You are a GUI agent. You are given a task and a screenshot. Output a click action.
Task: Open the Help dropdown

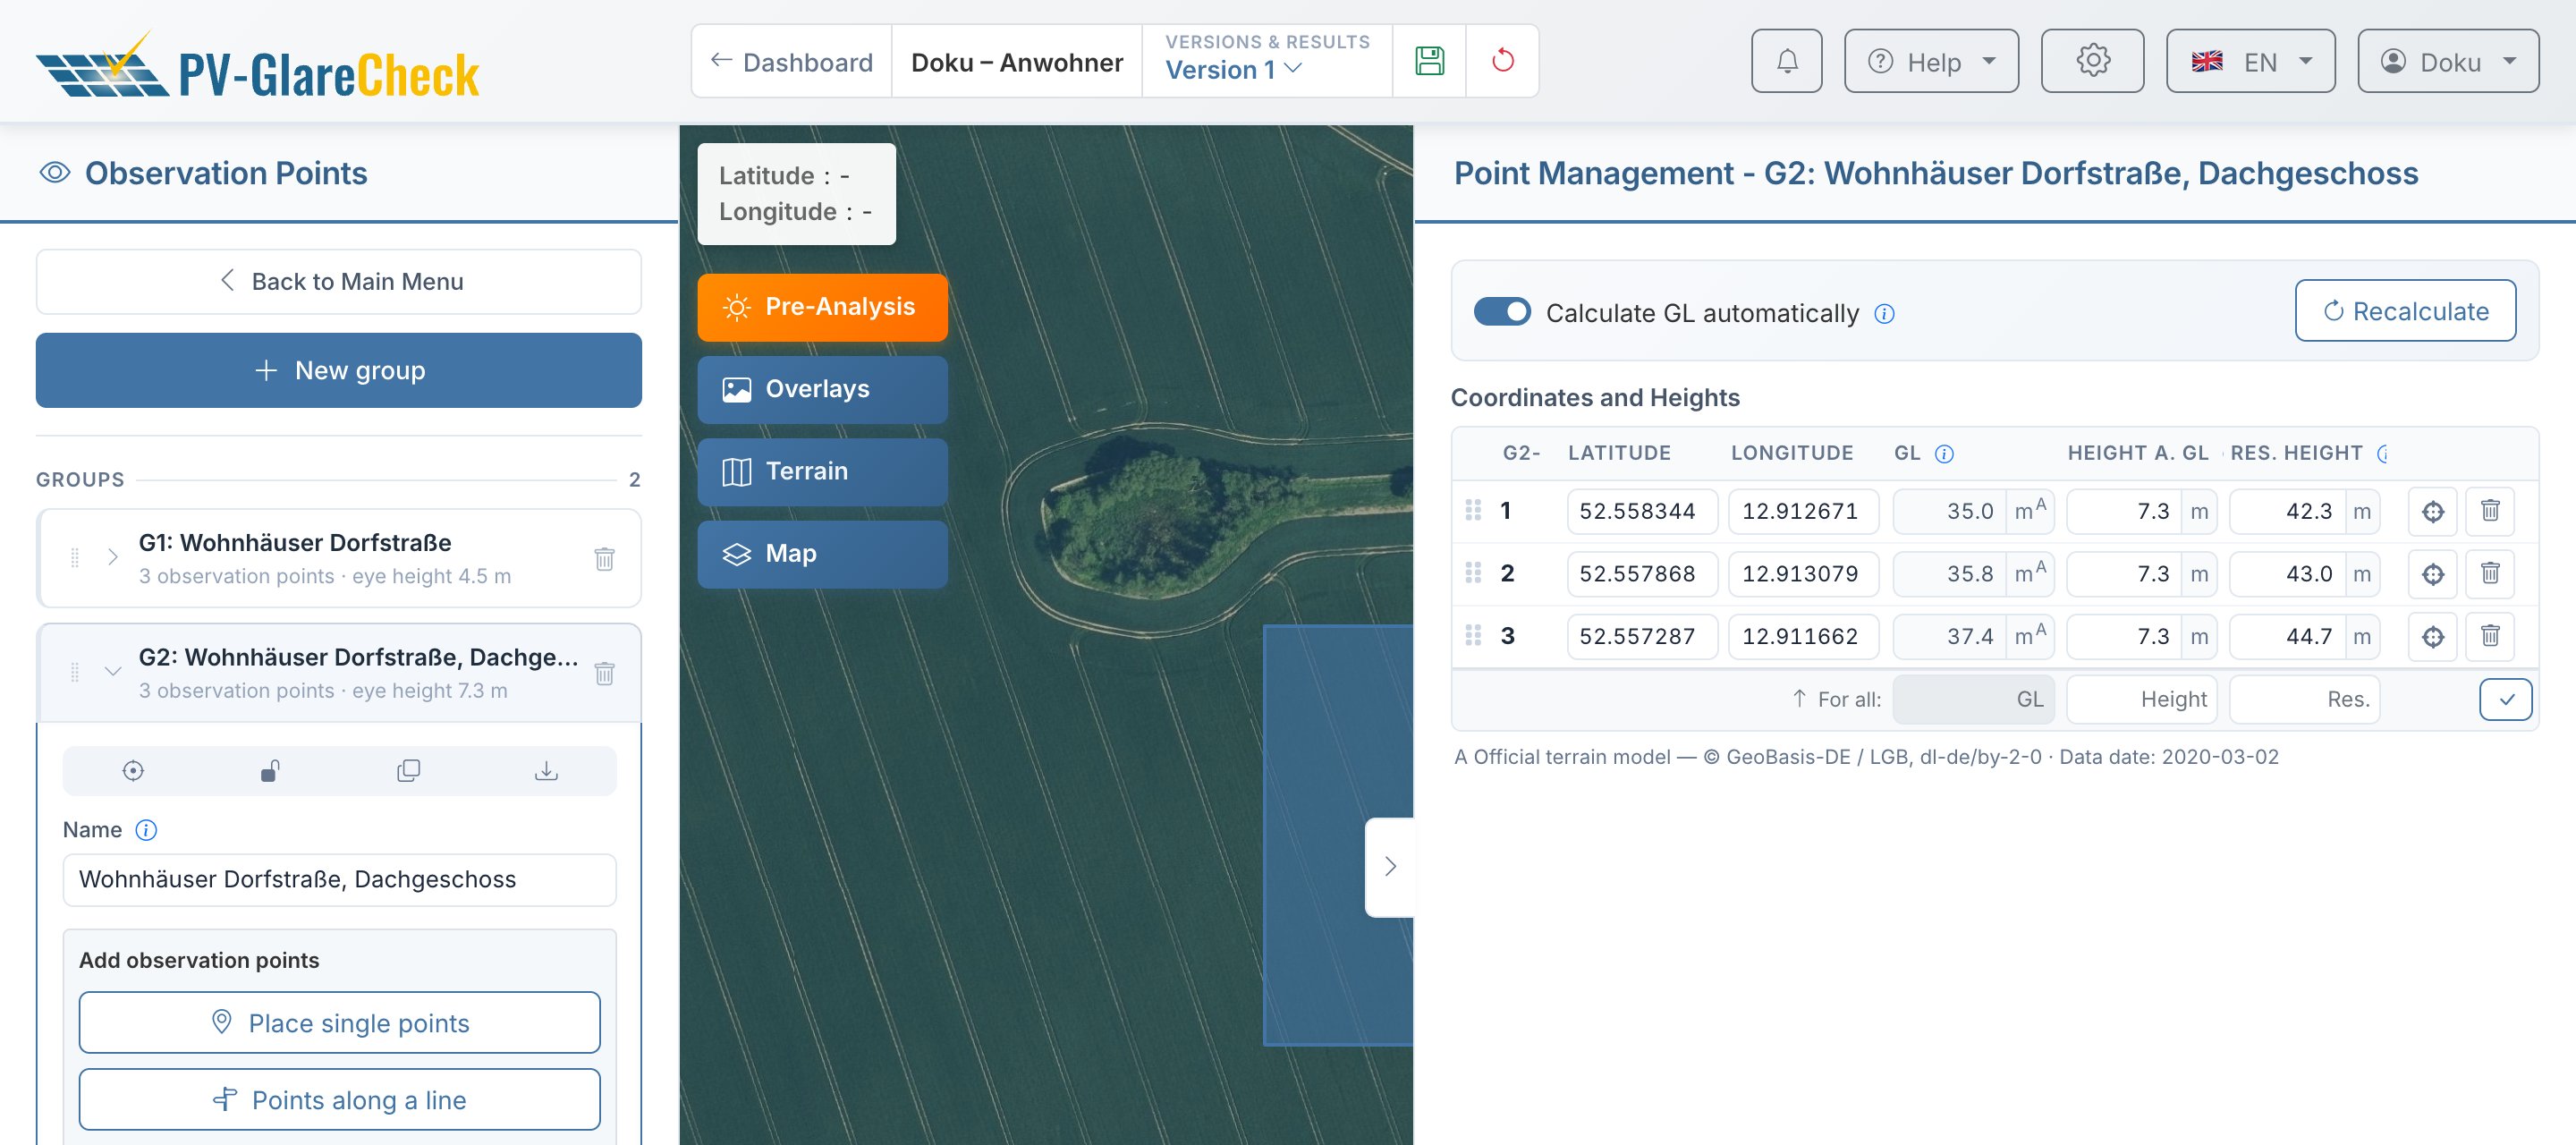pyautogui.click(x=1931, y=61)
